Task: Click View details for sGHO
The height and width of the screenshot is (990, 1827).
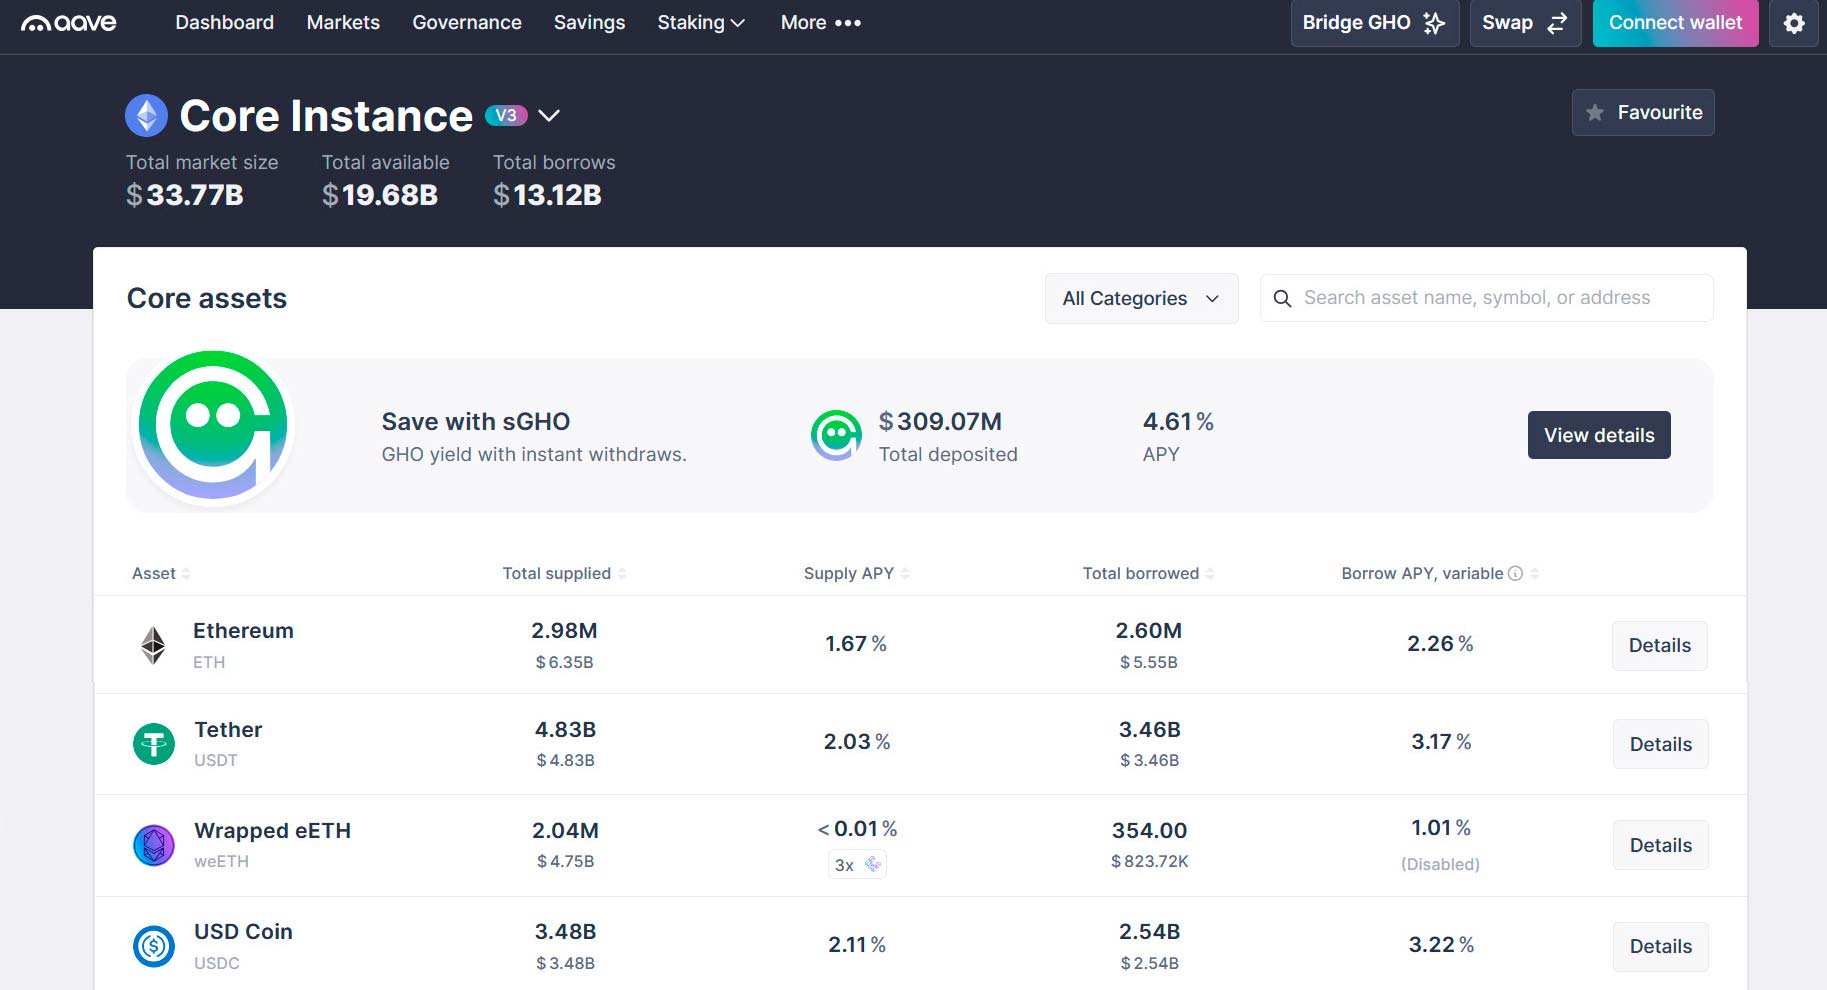Action: click(x=1599, y=435)
